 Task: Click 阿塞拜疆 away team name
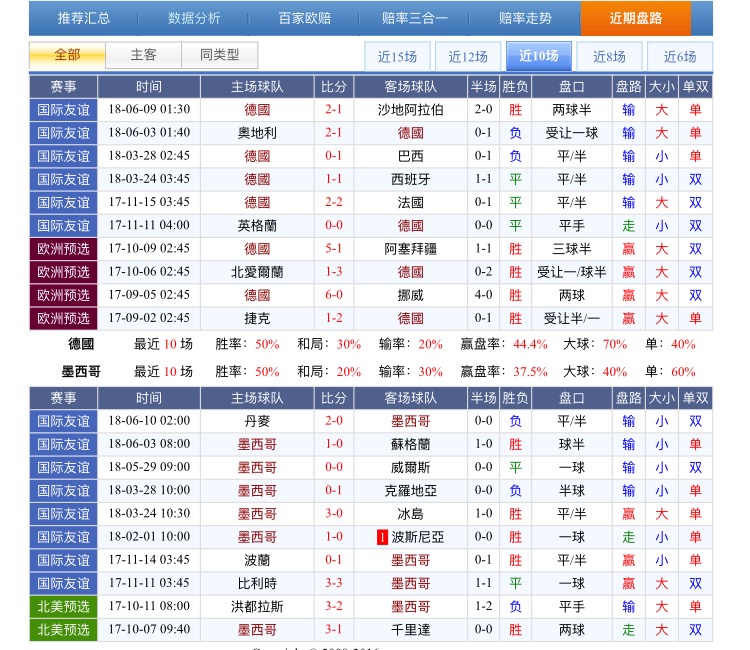tap(410, 249)
